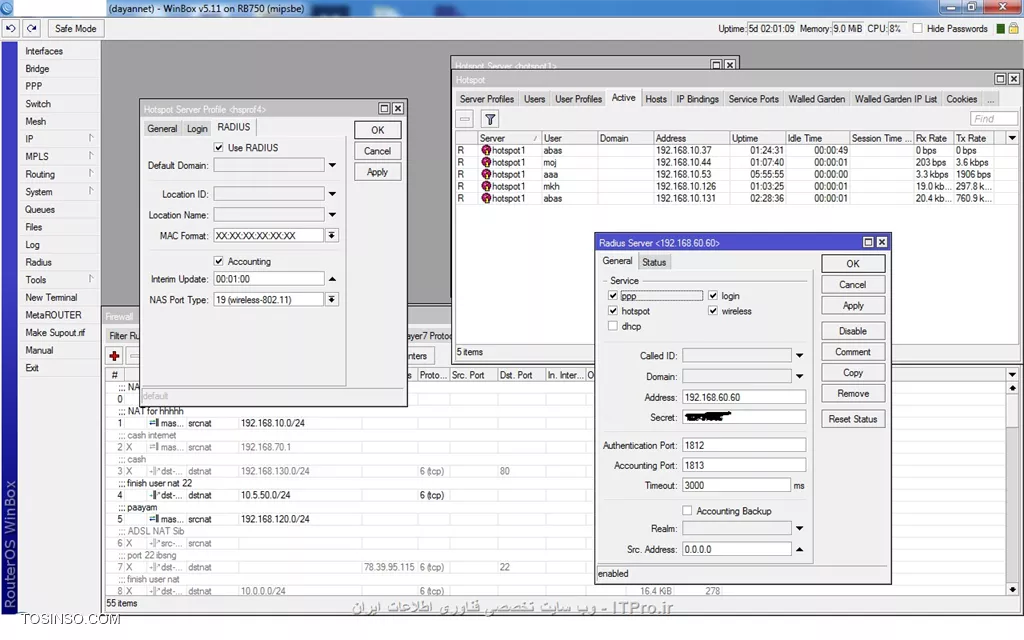Toggle the ppp service checkbox
The height and width of the screenshot is (640, 1024).
click(613, 296)
